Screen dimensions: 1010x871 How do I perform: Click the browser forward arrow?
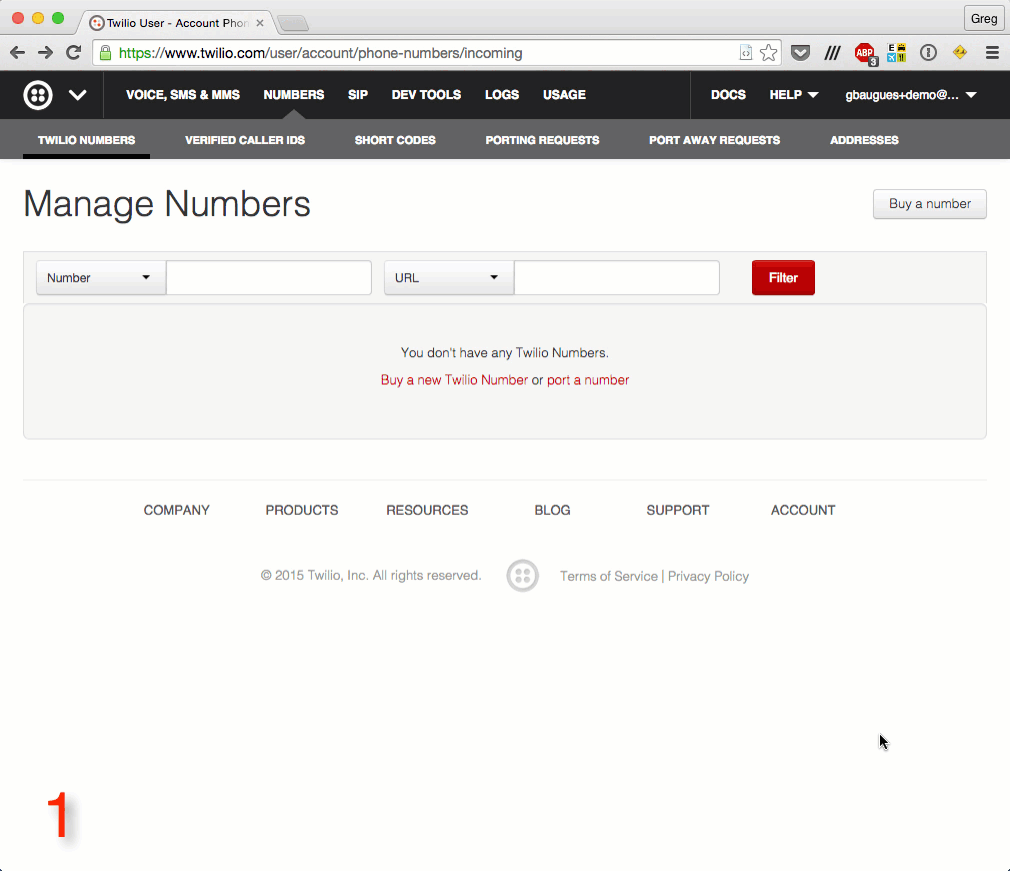(45, 53)
